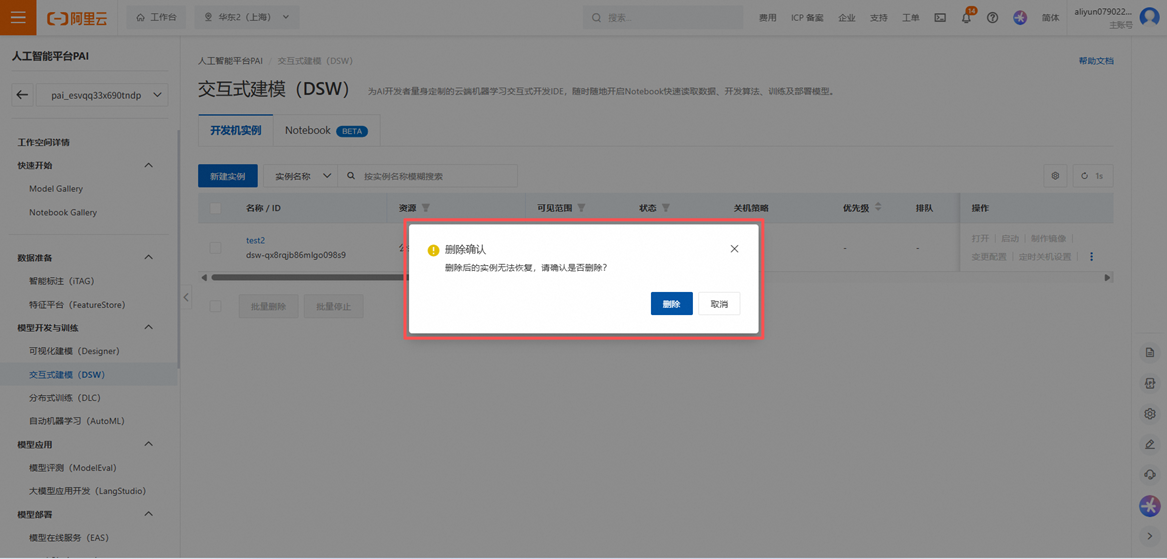Click the instance search magnifier icon
Image resolution: width=1167 pixels, height=559 pixels.
351,176
